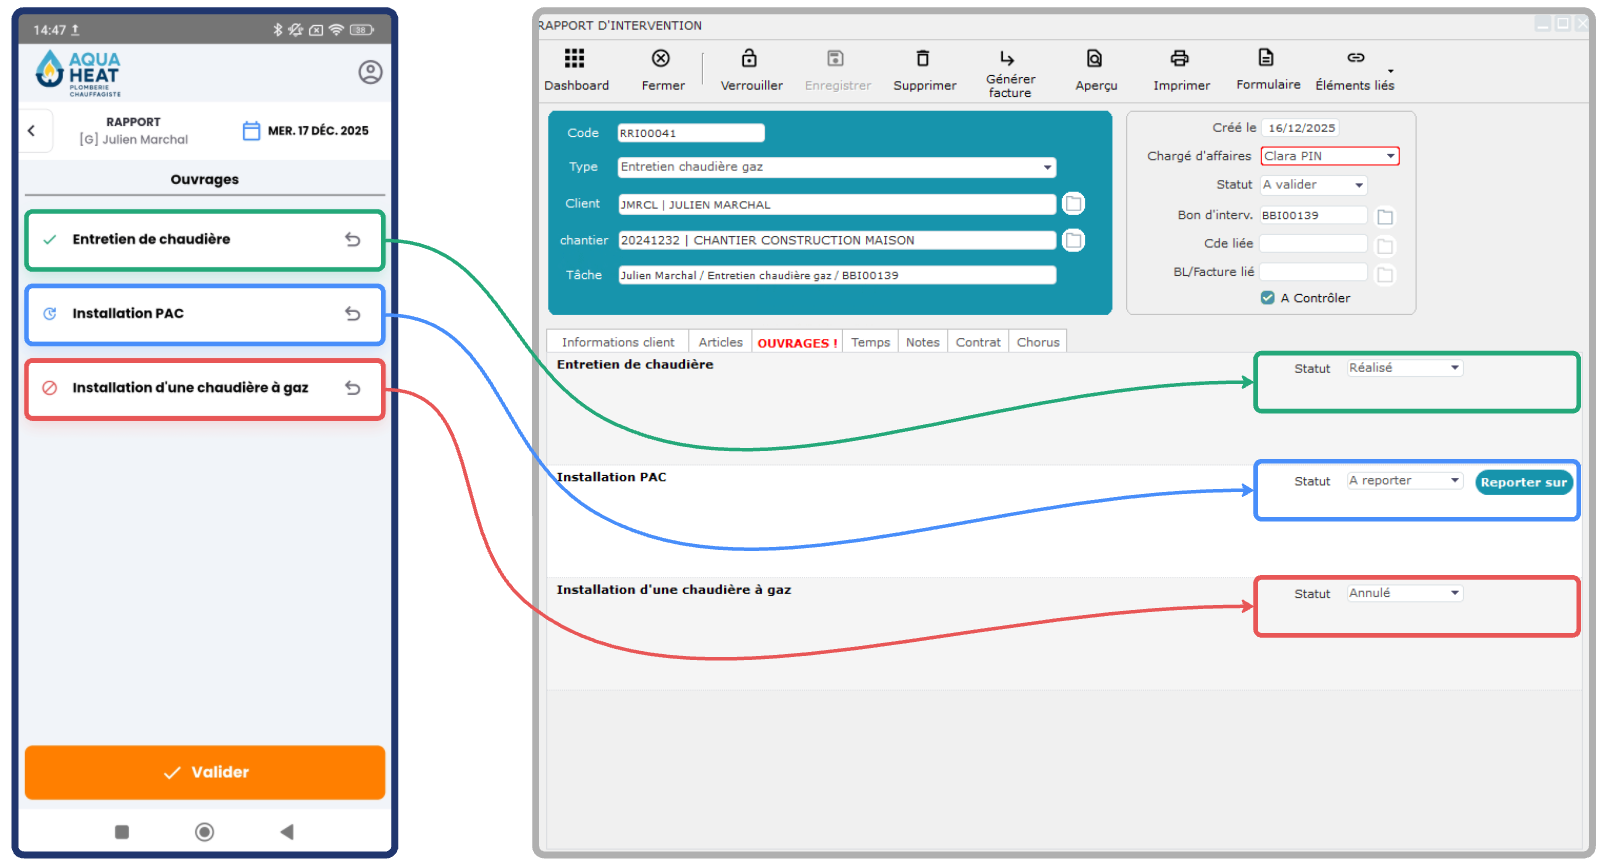Click the Reporter sur button

[1523, 483]
